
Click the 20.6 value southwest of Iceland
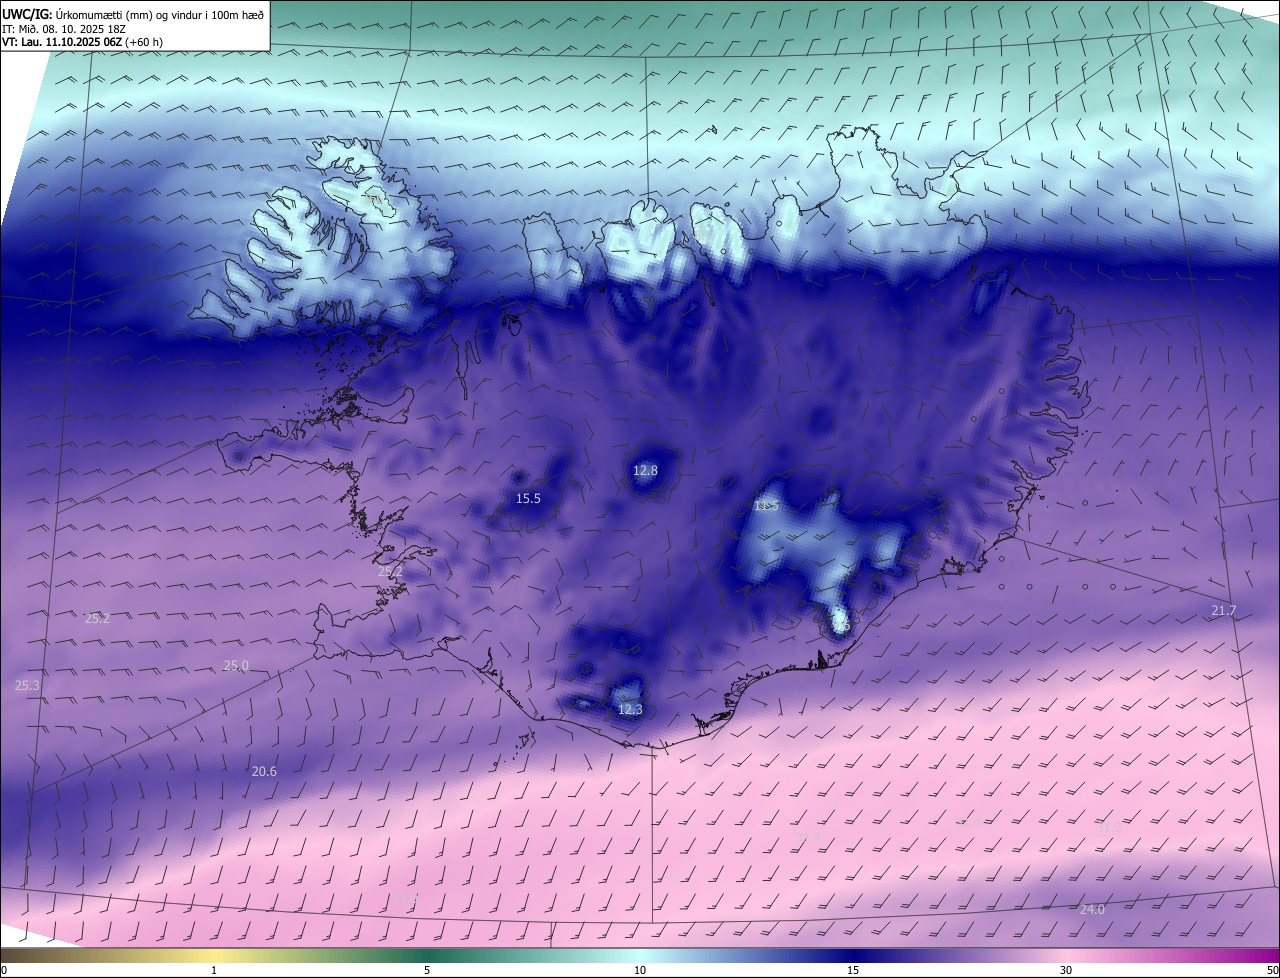[x=264, y=771]
